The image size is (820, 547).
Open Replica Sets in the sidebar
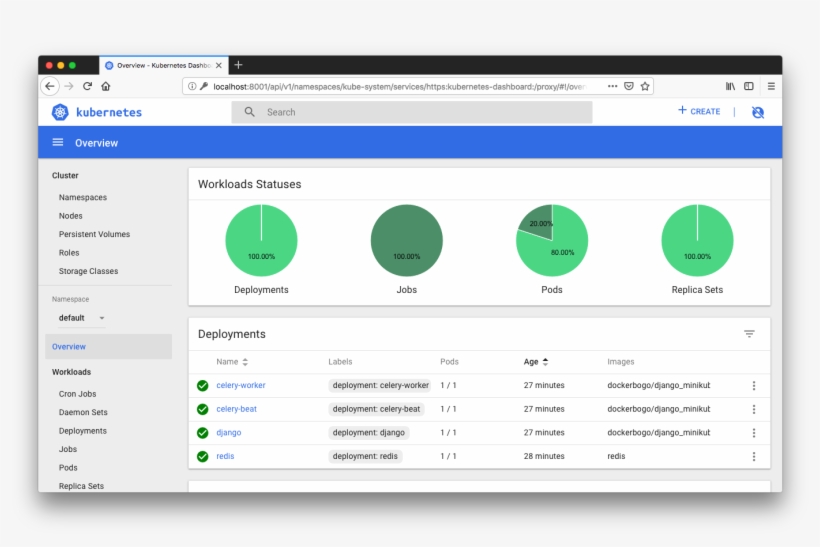pyautogui.click(x=81, y=486)
